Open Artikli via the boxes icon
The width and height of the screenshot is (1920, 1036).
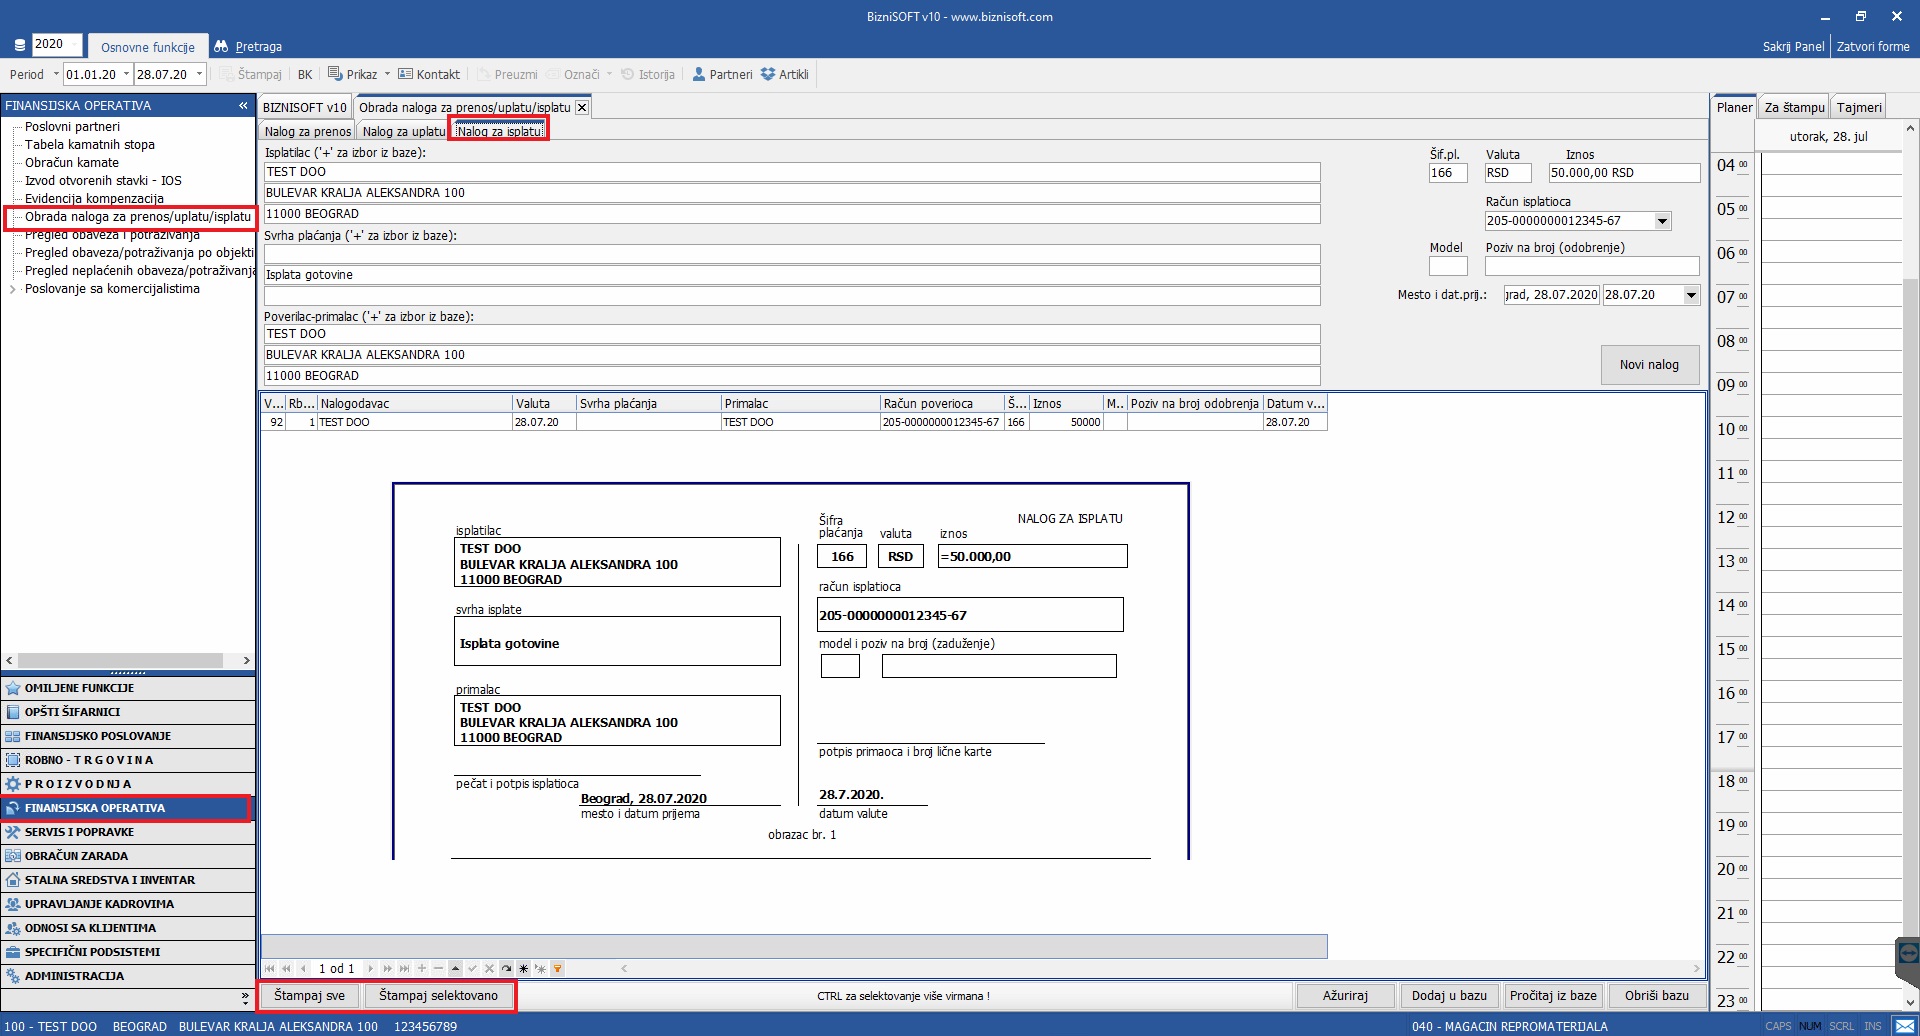click(768, 74)
